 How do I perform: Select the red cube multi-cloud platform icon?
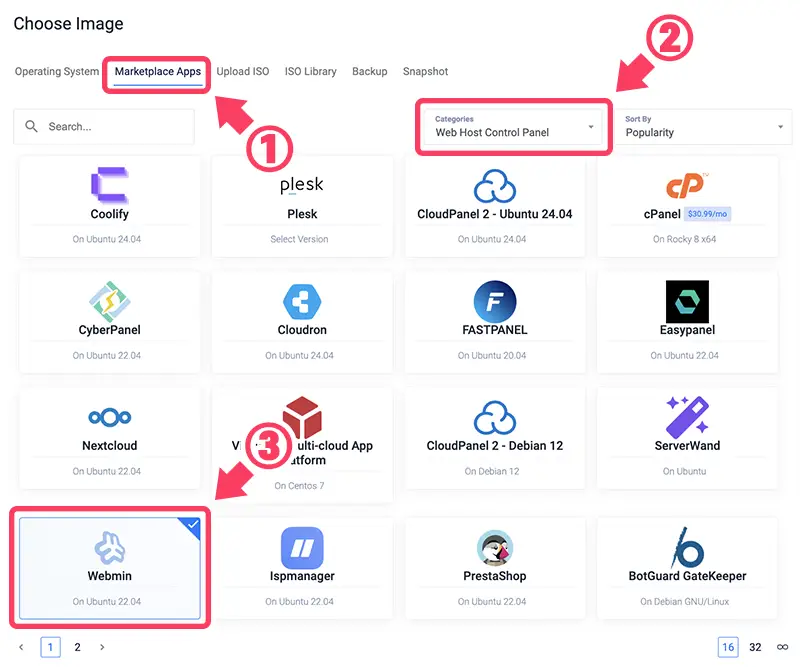302,417
